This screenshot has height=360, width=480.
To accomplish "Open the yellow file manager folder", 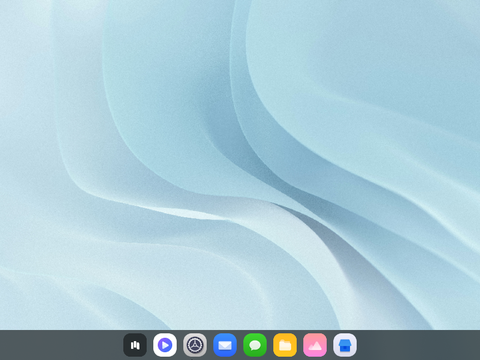I will (285, 345).
